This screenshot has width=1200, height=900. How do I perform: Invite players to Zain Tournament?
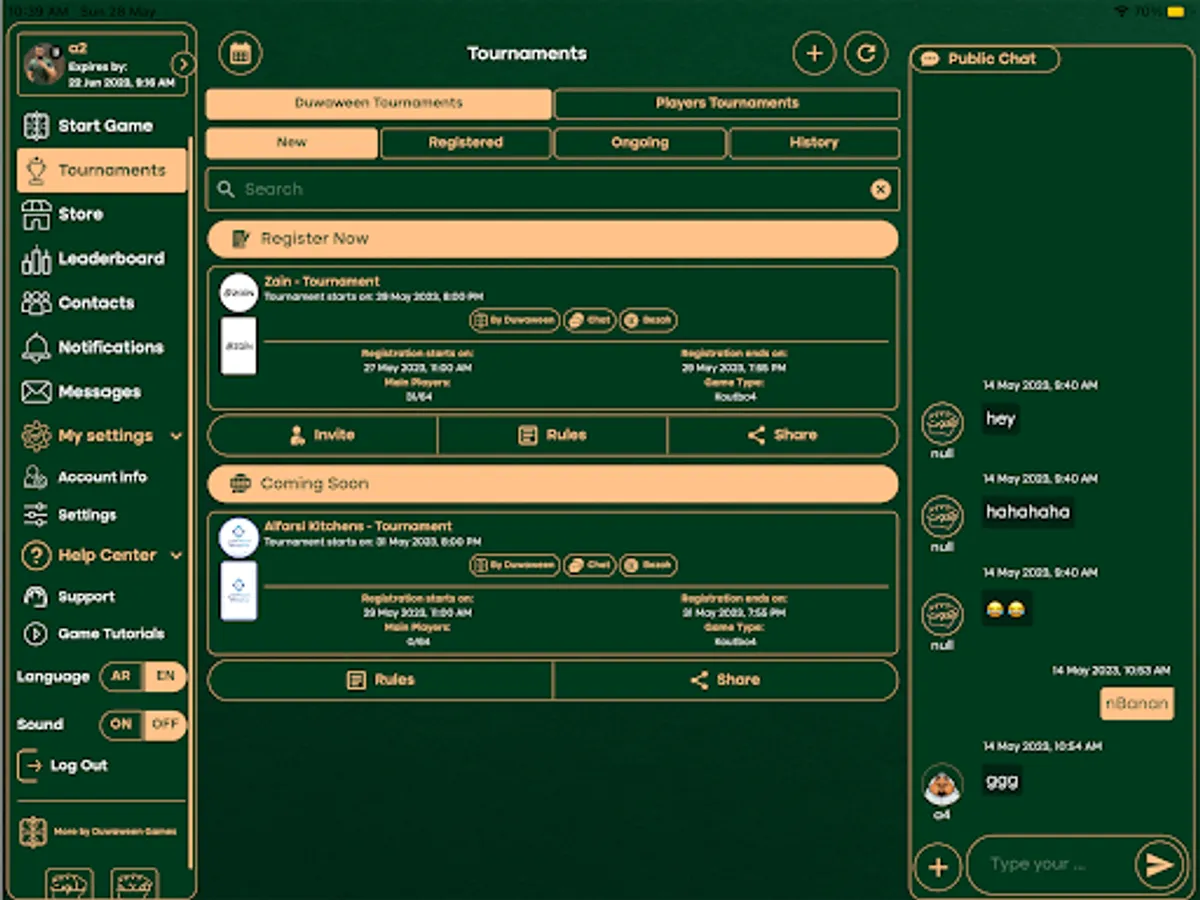coord(322,435)
